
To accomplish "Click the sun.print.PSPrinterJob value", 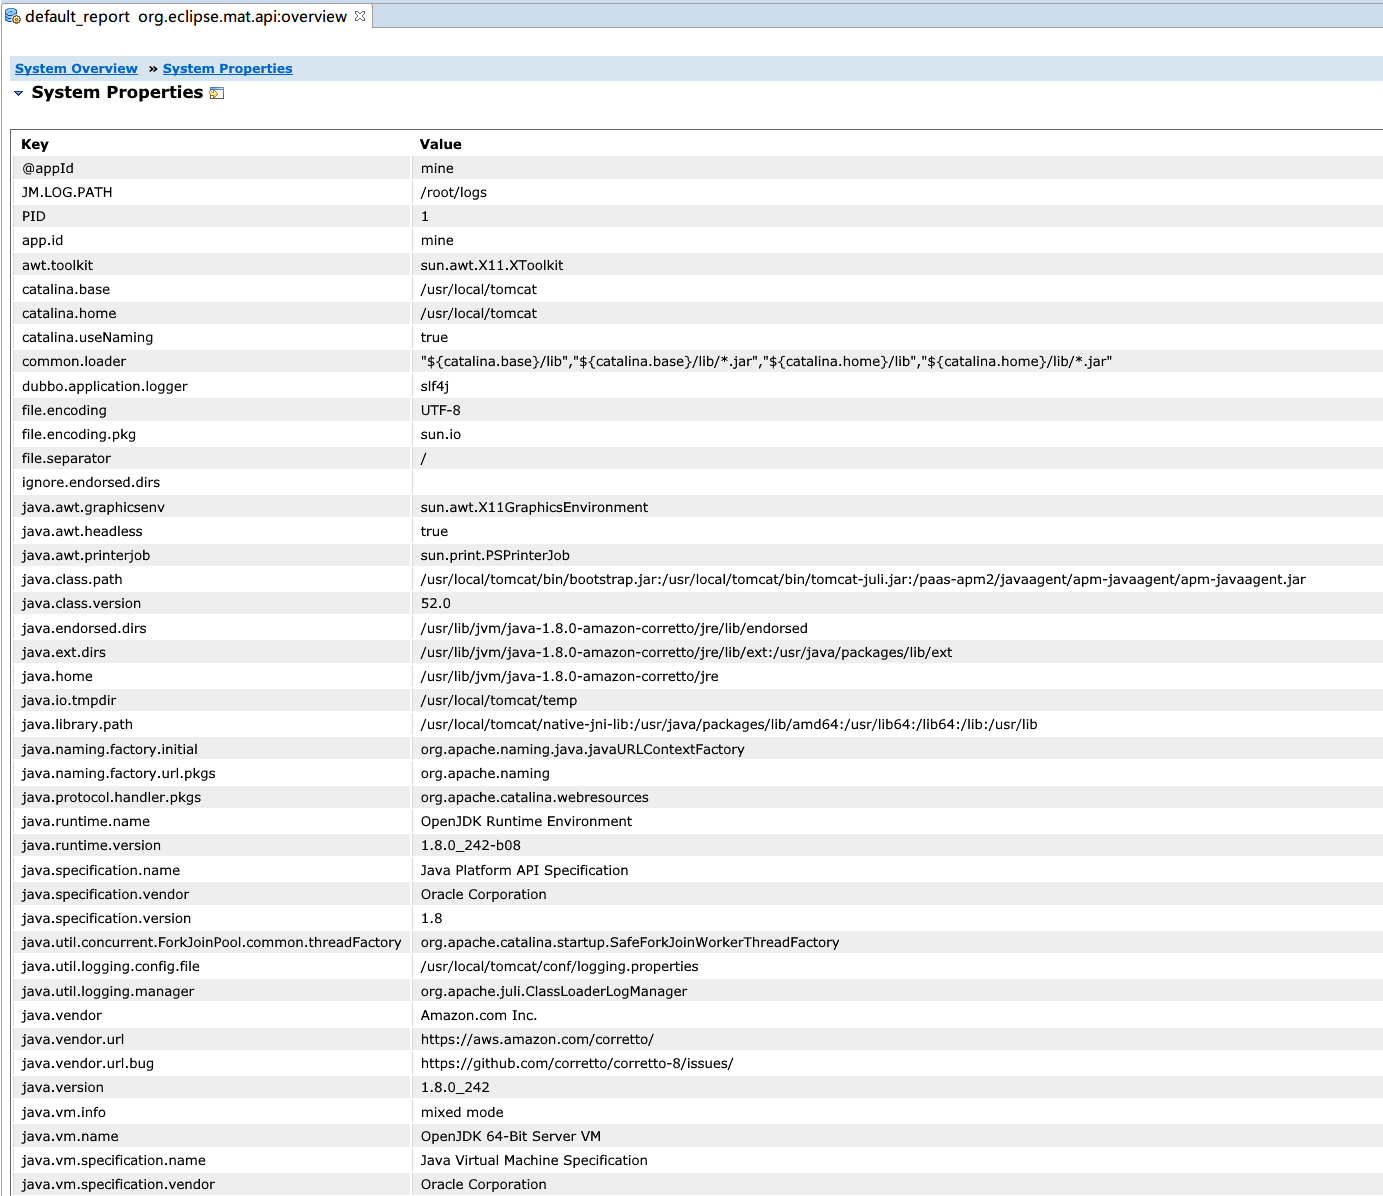I will 496,555.
